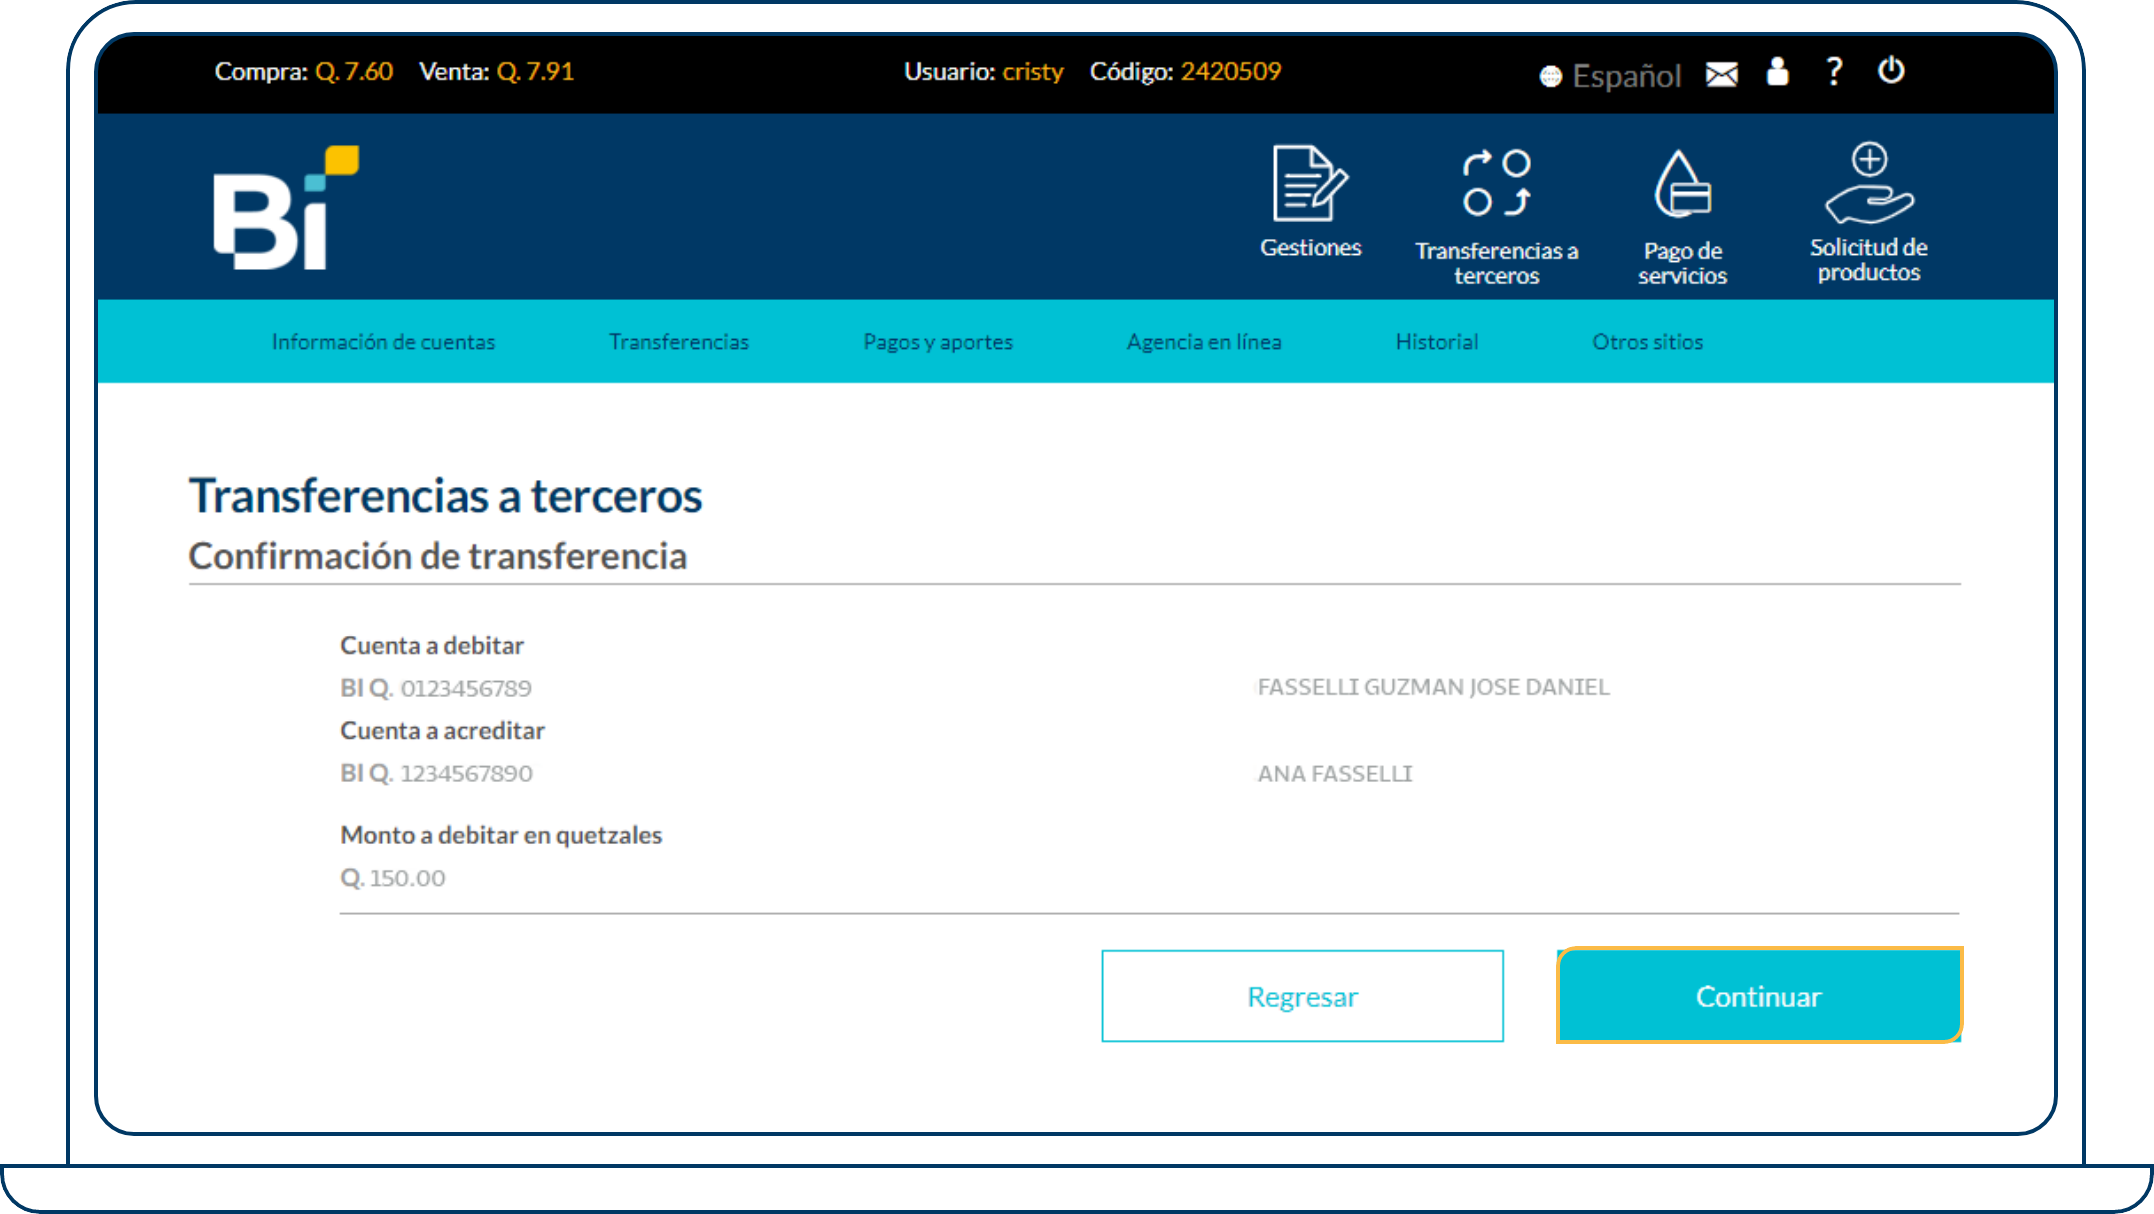The width and height of the screenshot is (2154, 1214).
Task: Select selling rate Q. 7.91
Action: coord(535,72)
